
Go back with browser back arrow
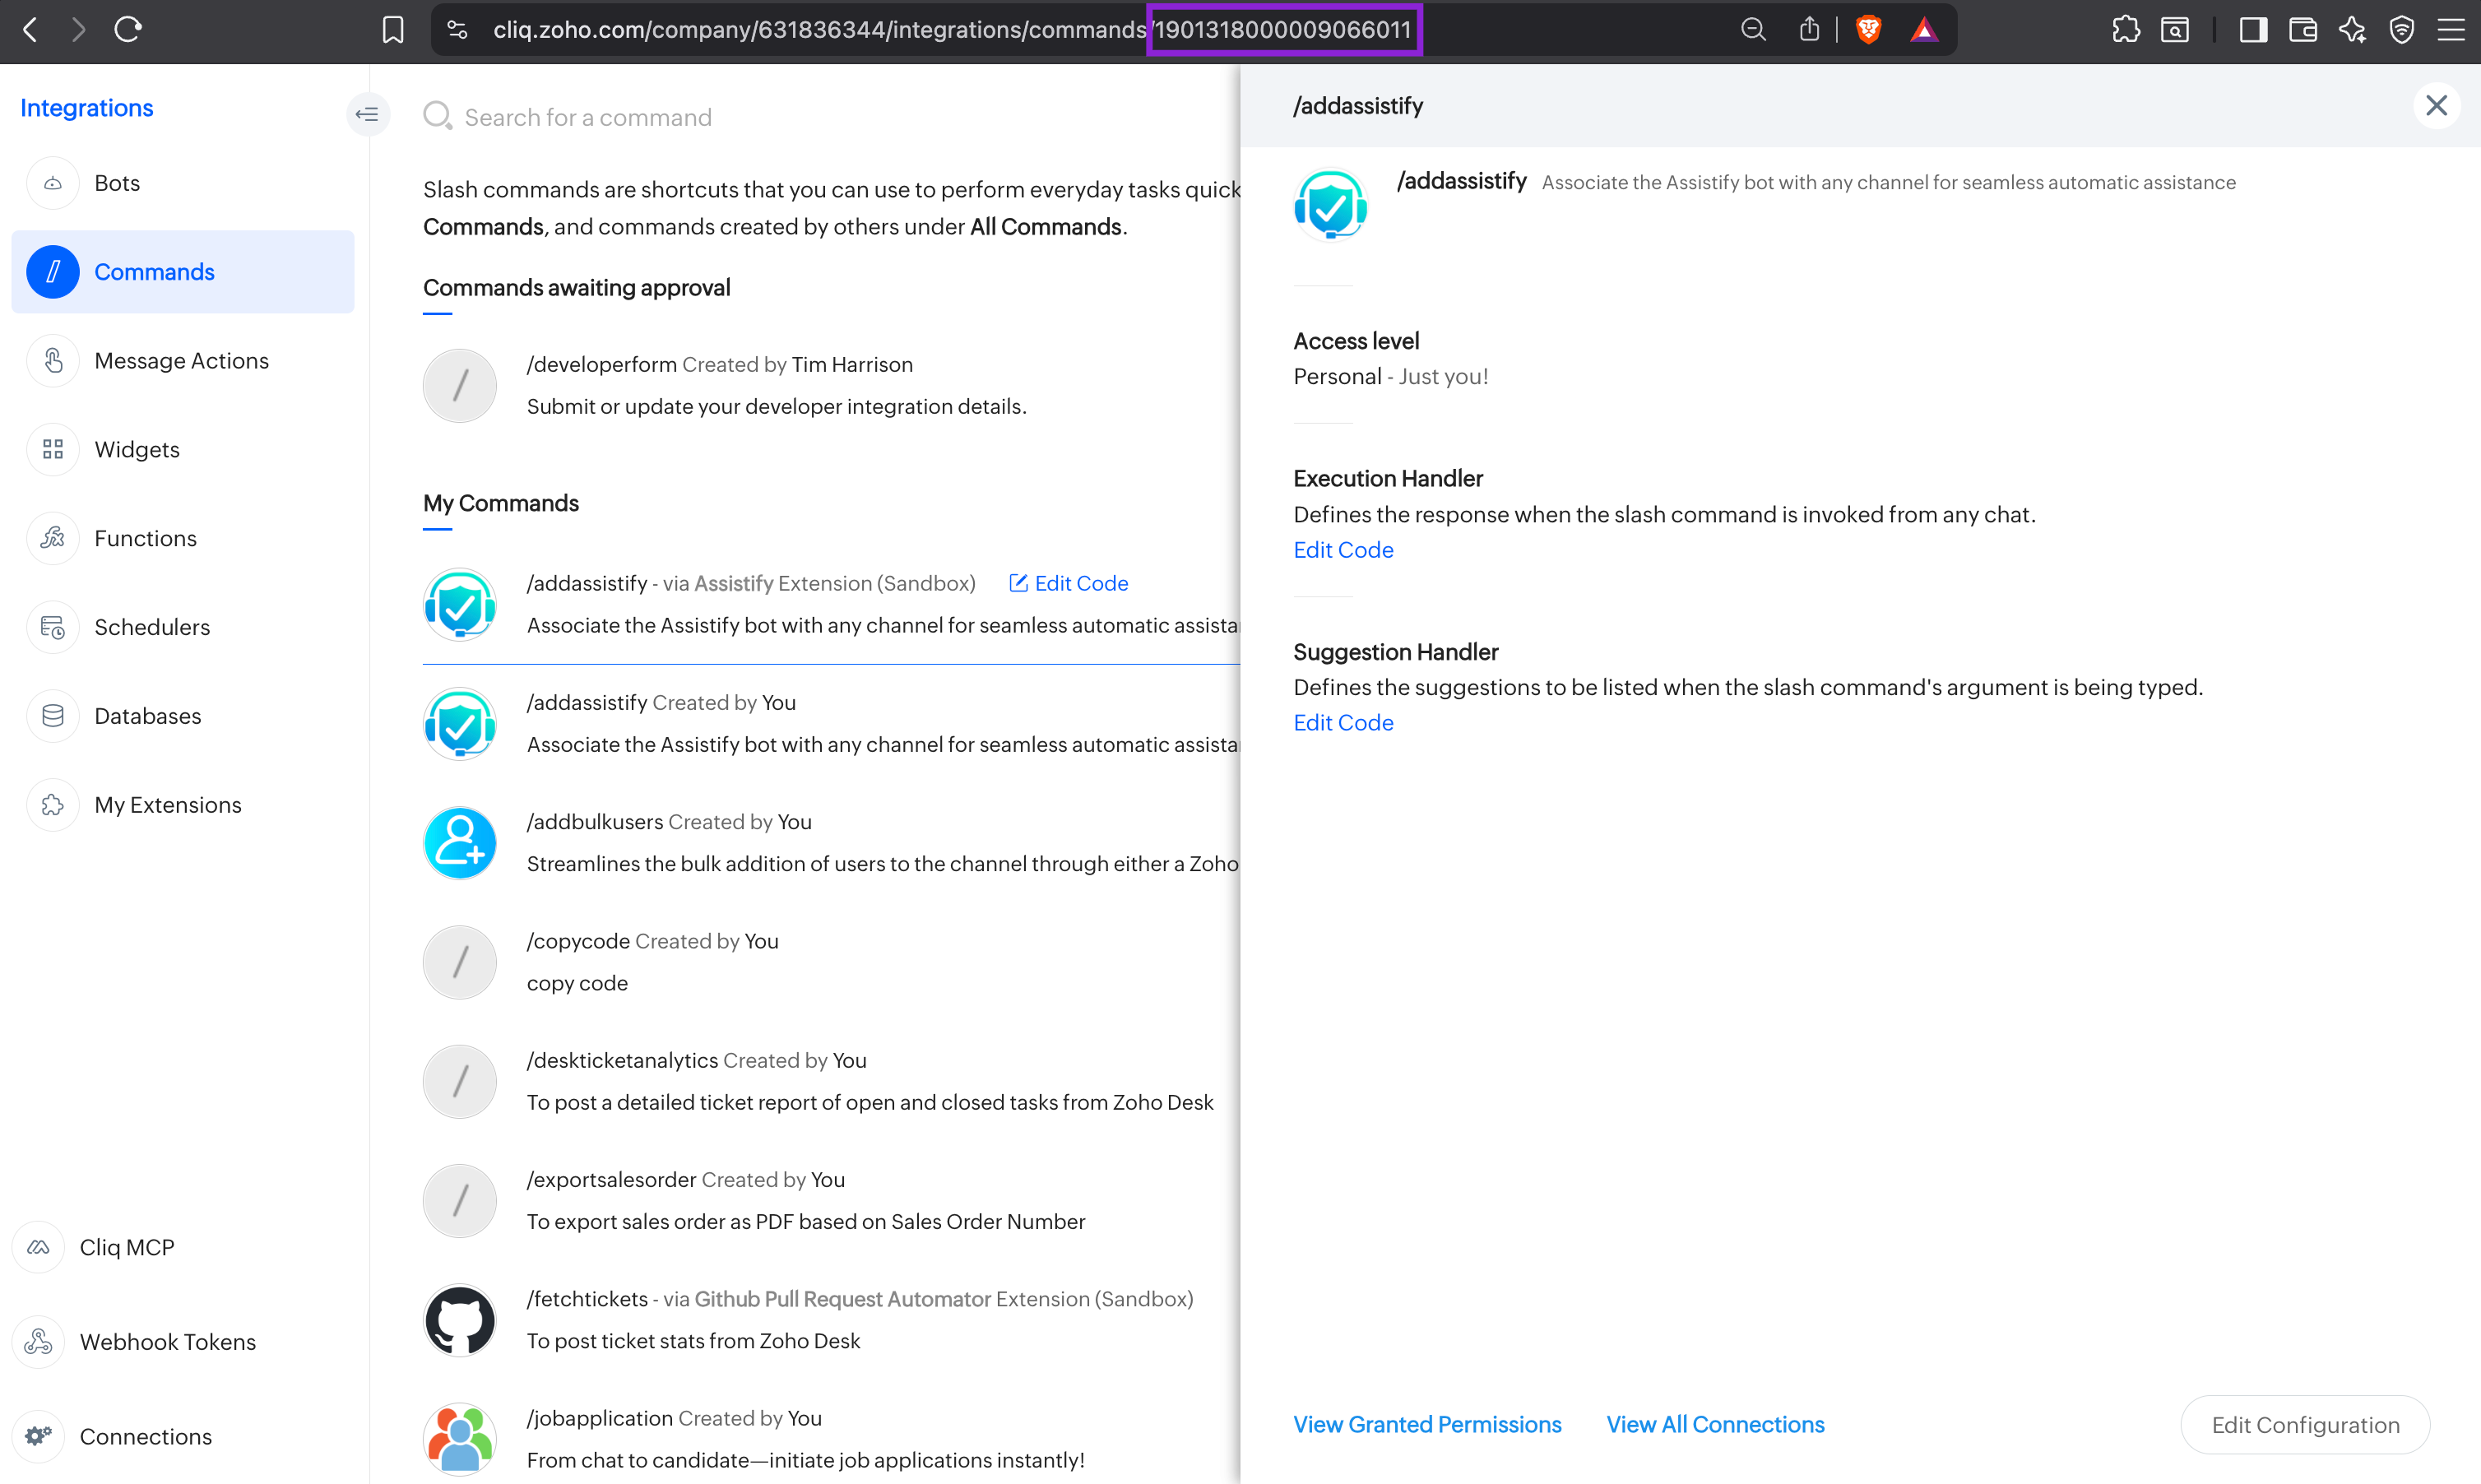(x=30, y=30)
